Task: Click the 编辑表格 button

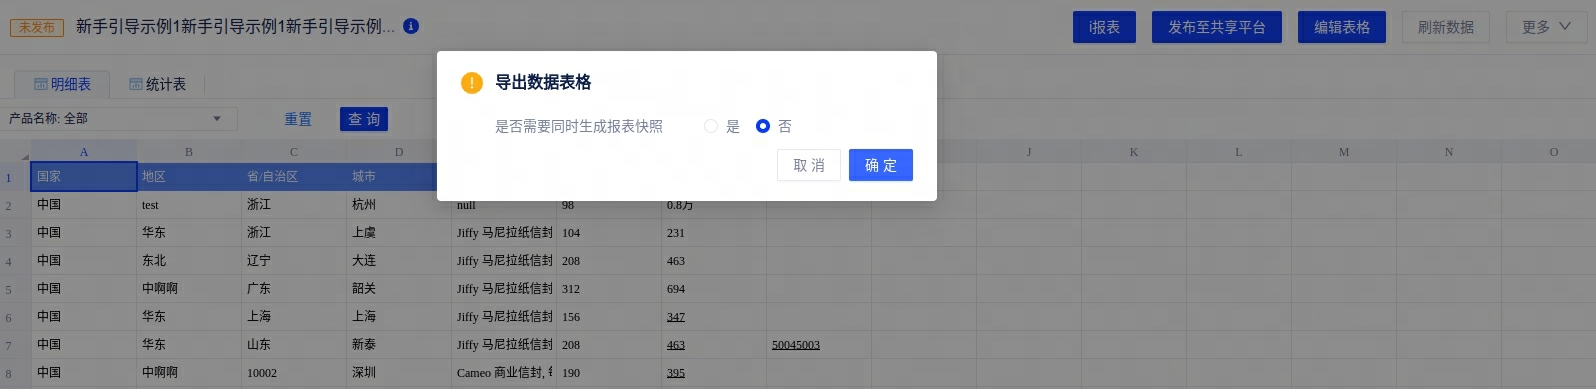Action: coord(1342,27)
